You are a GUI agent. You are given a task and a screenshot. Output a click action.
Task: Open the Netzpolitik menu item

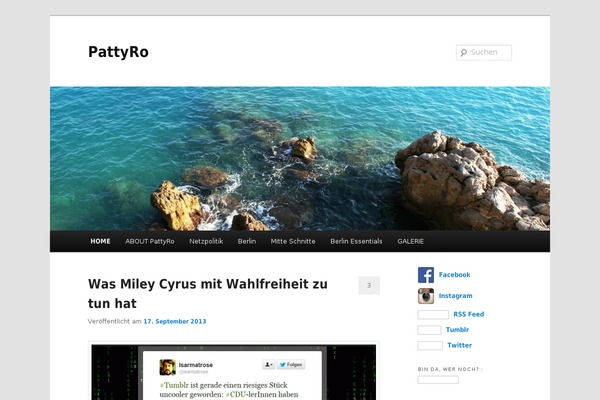[x=206, y=241]
